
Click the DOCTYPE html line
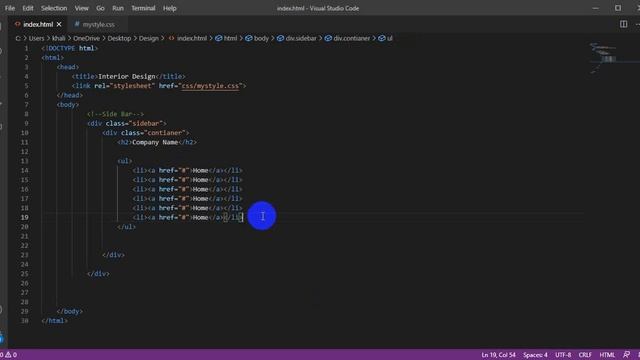pos(70,48)
